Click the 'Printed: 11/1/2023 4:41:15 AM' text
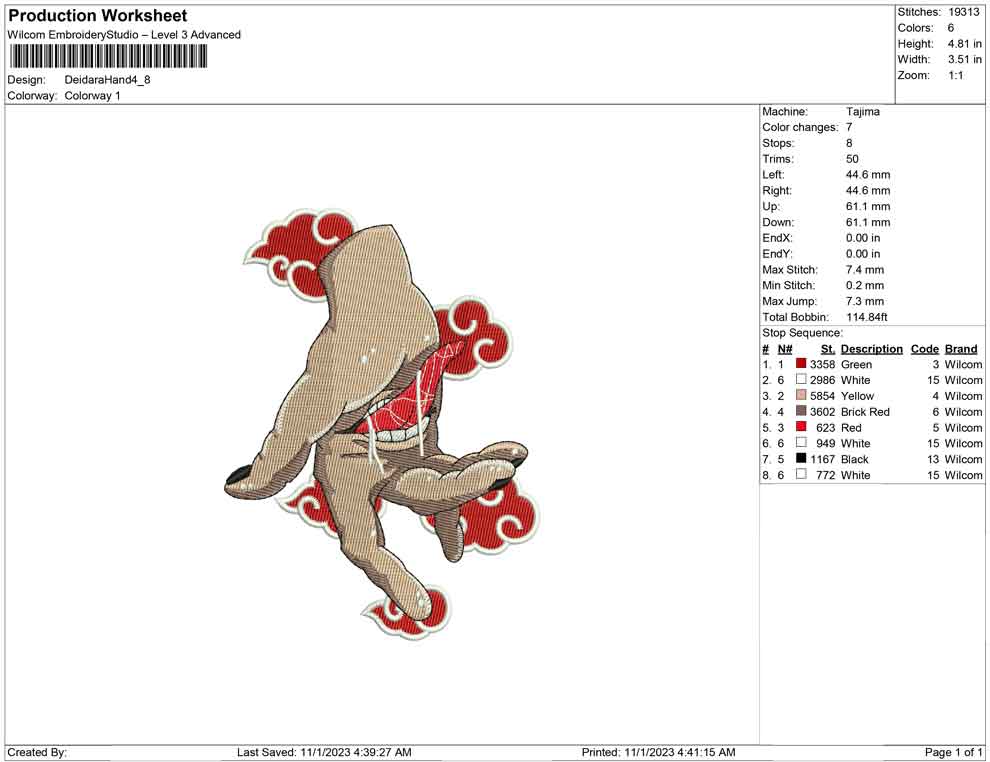The image size is (990, 762). click(658, 752)
